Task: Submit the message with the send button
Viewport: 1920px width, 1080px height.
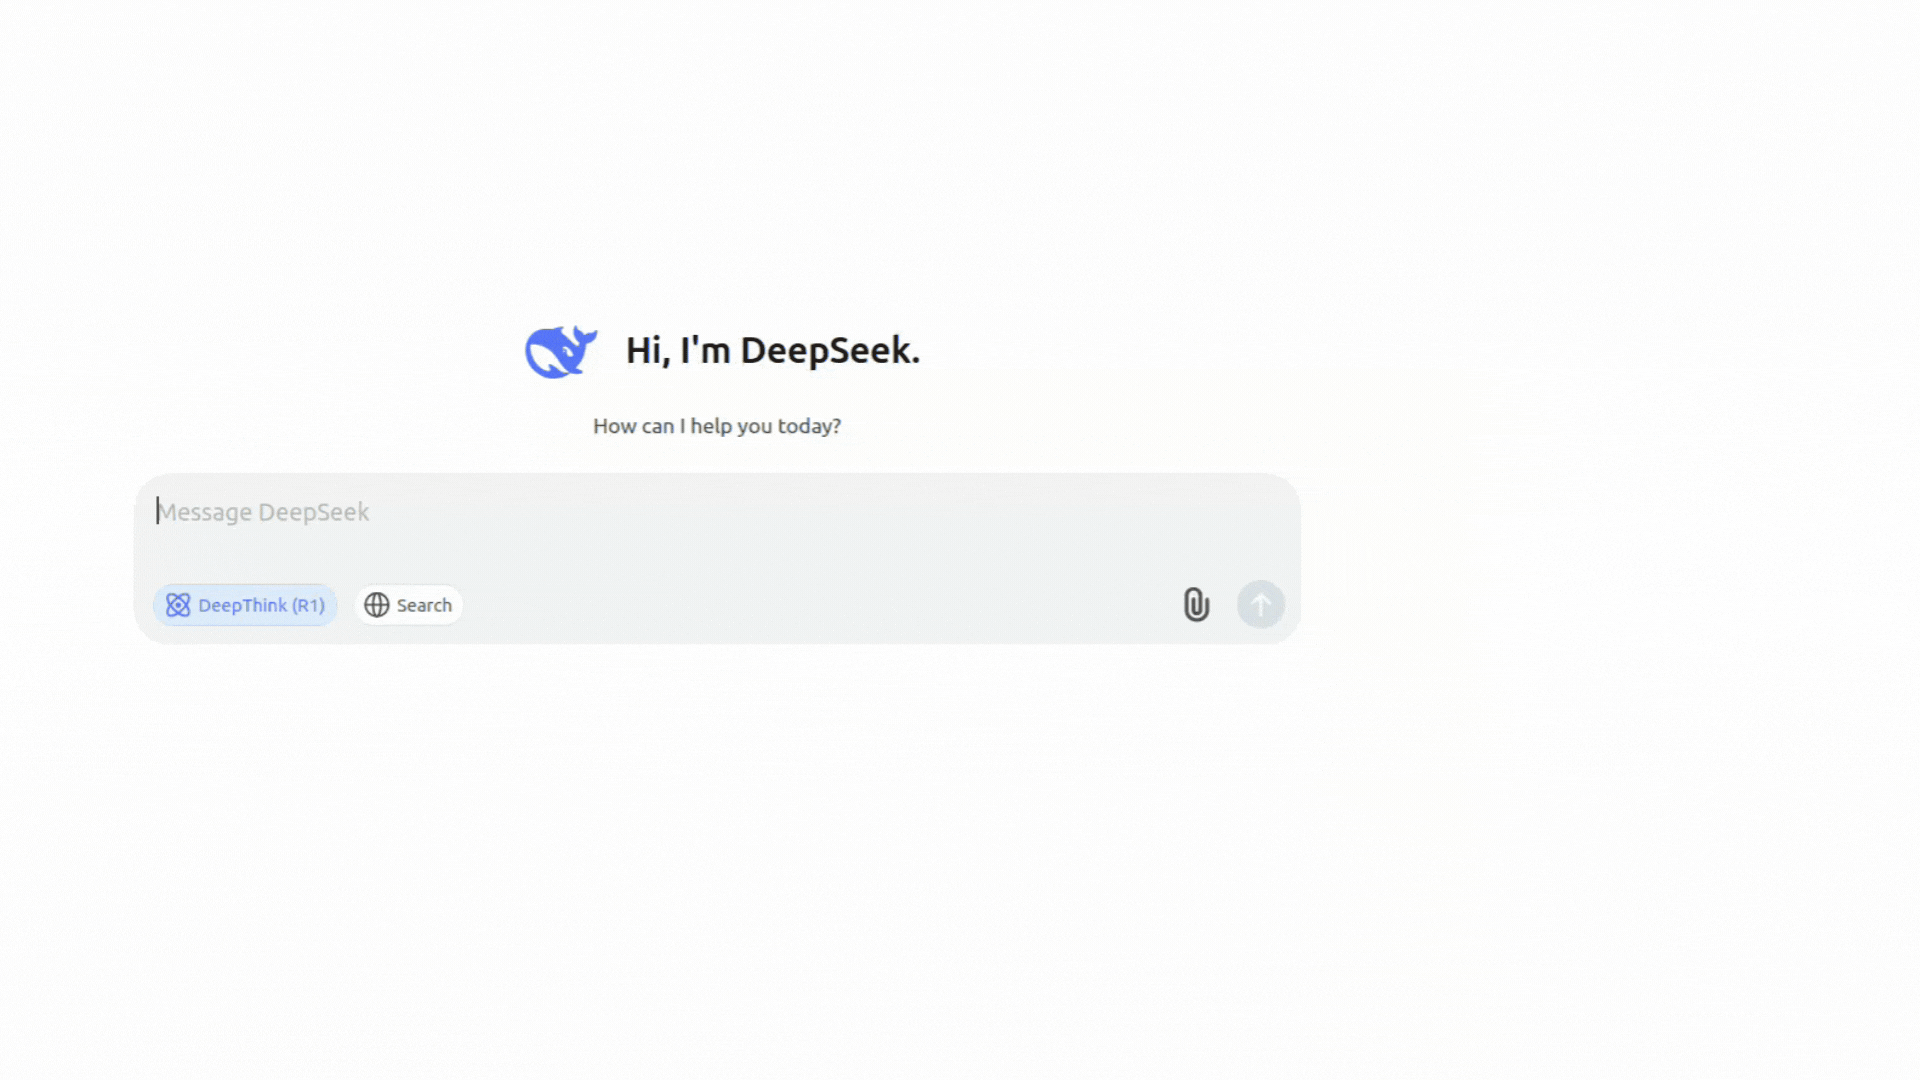Action: [1260, 604]
